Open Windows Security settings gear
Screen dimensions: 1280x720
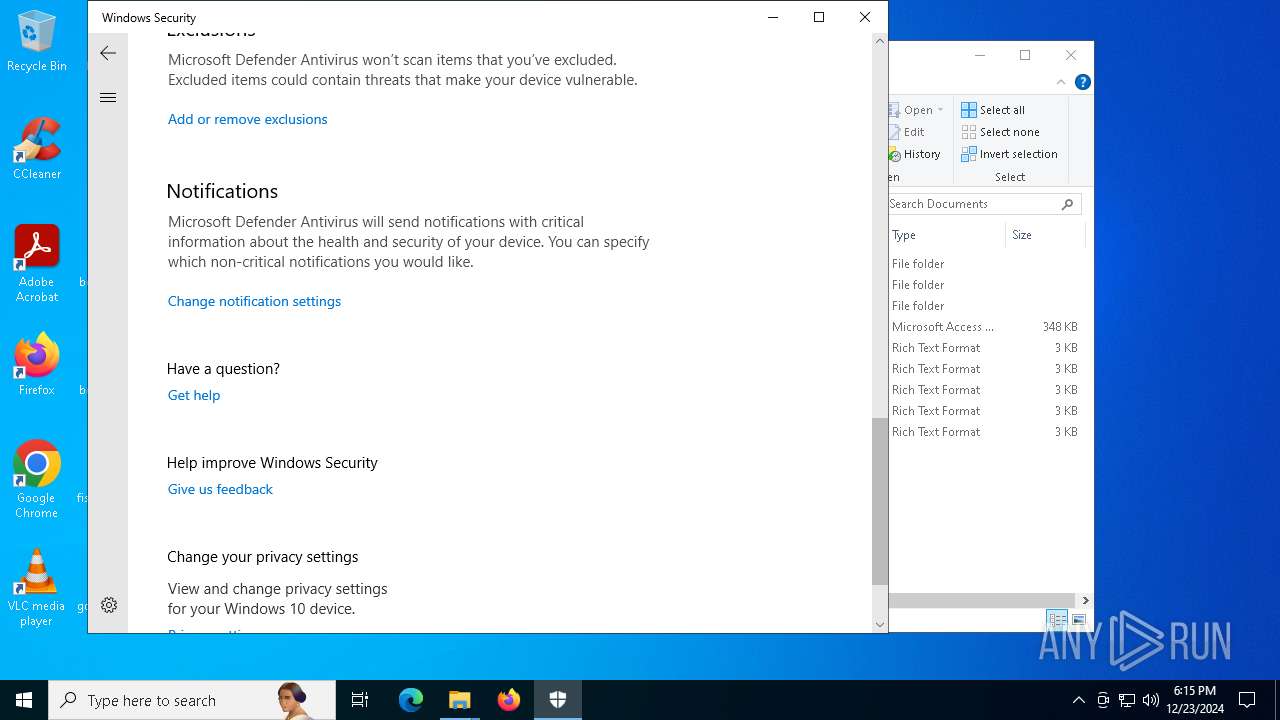point(109,605)
